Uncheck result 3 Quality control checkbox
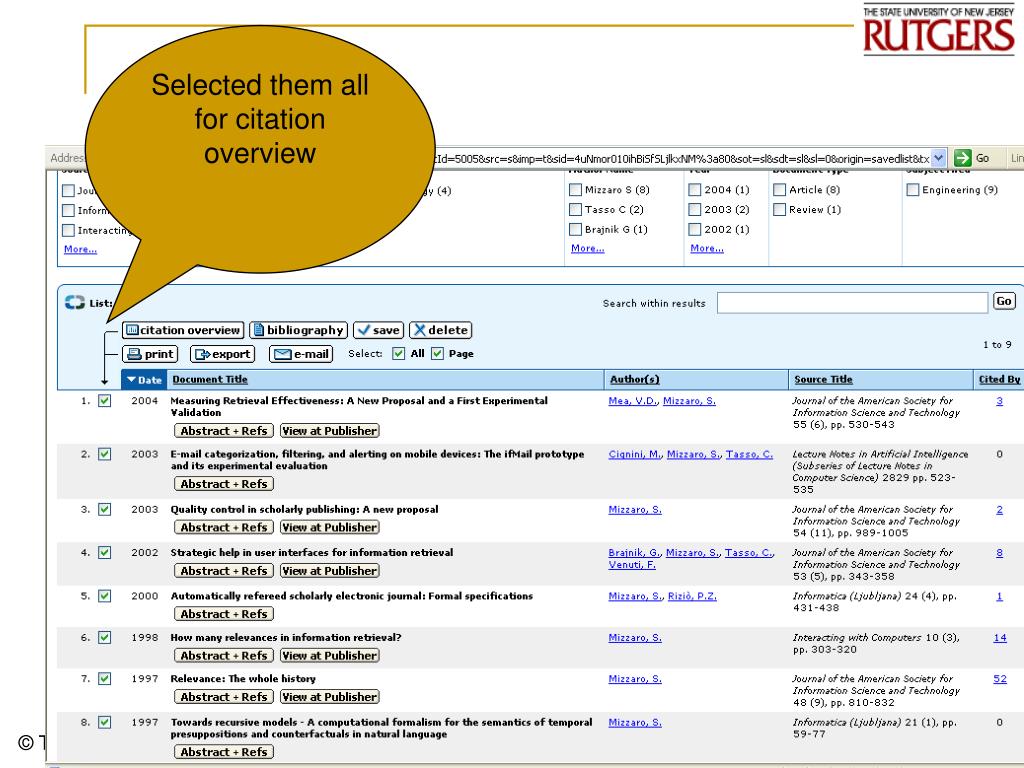Screen dimensions: 1024x768 [104, 509]
